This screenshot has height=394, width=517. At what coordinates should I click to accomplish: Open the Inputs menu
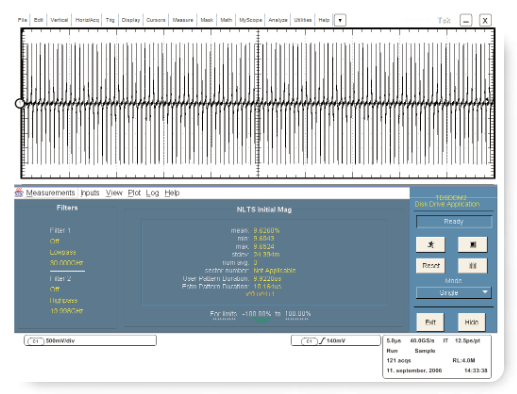tap(90, 193)
